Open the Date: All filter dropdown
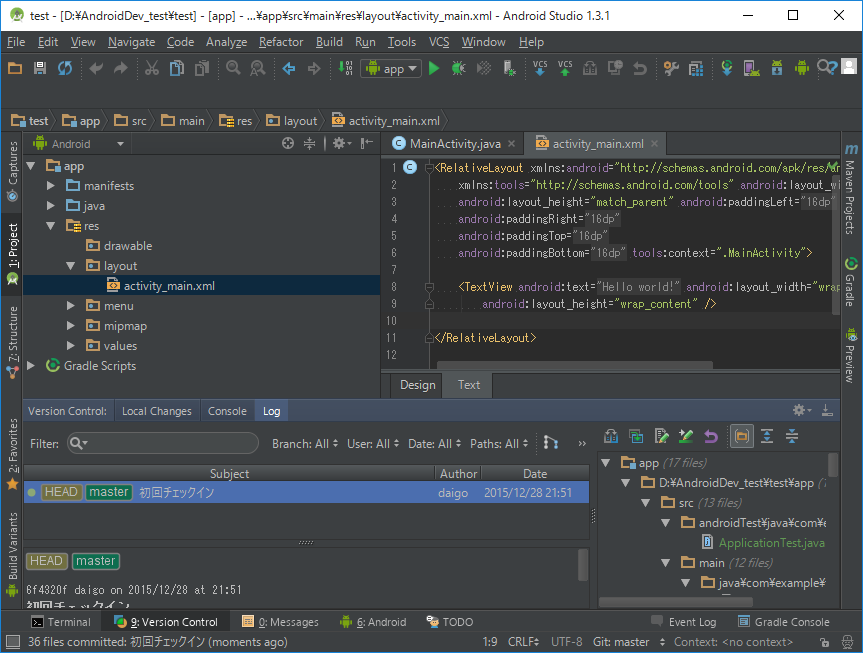Screen dimensions: 863x653 click(435, 443)
